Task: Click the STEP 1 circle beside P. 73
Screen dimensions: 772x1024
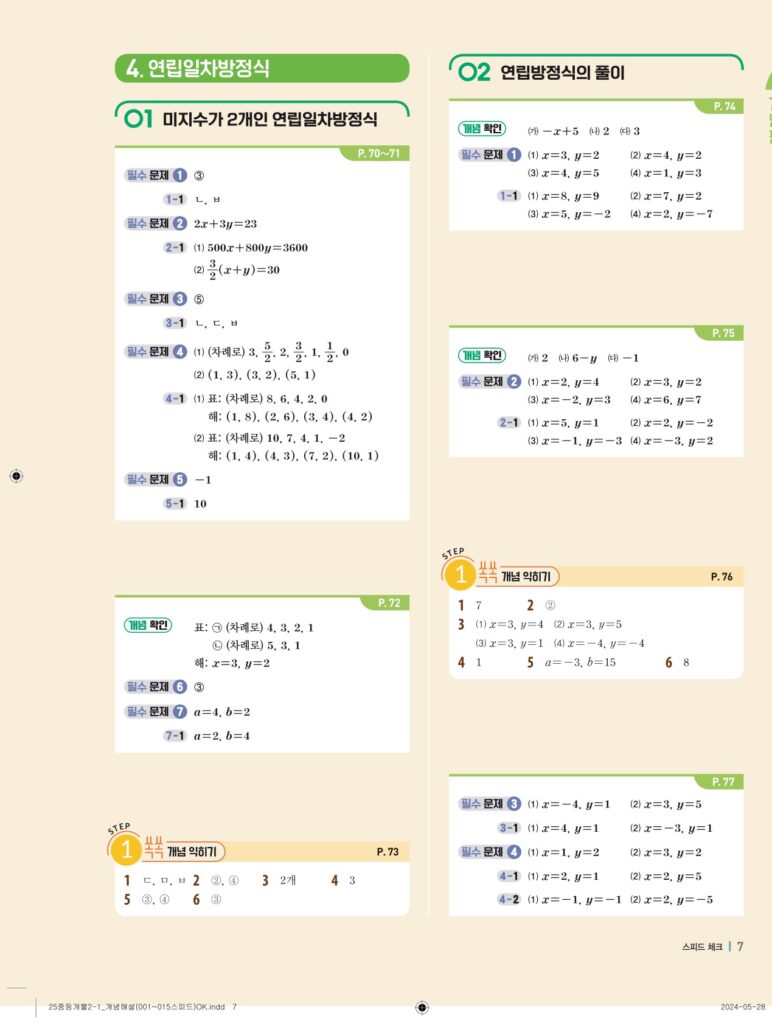Action: [127, 852]
